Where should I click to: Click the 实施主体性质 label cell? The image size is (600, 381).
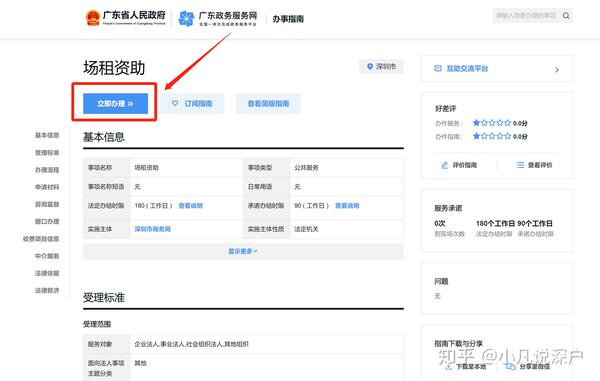pyautogui.click(x=266, y=229)
